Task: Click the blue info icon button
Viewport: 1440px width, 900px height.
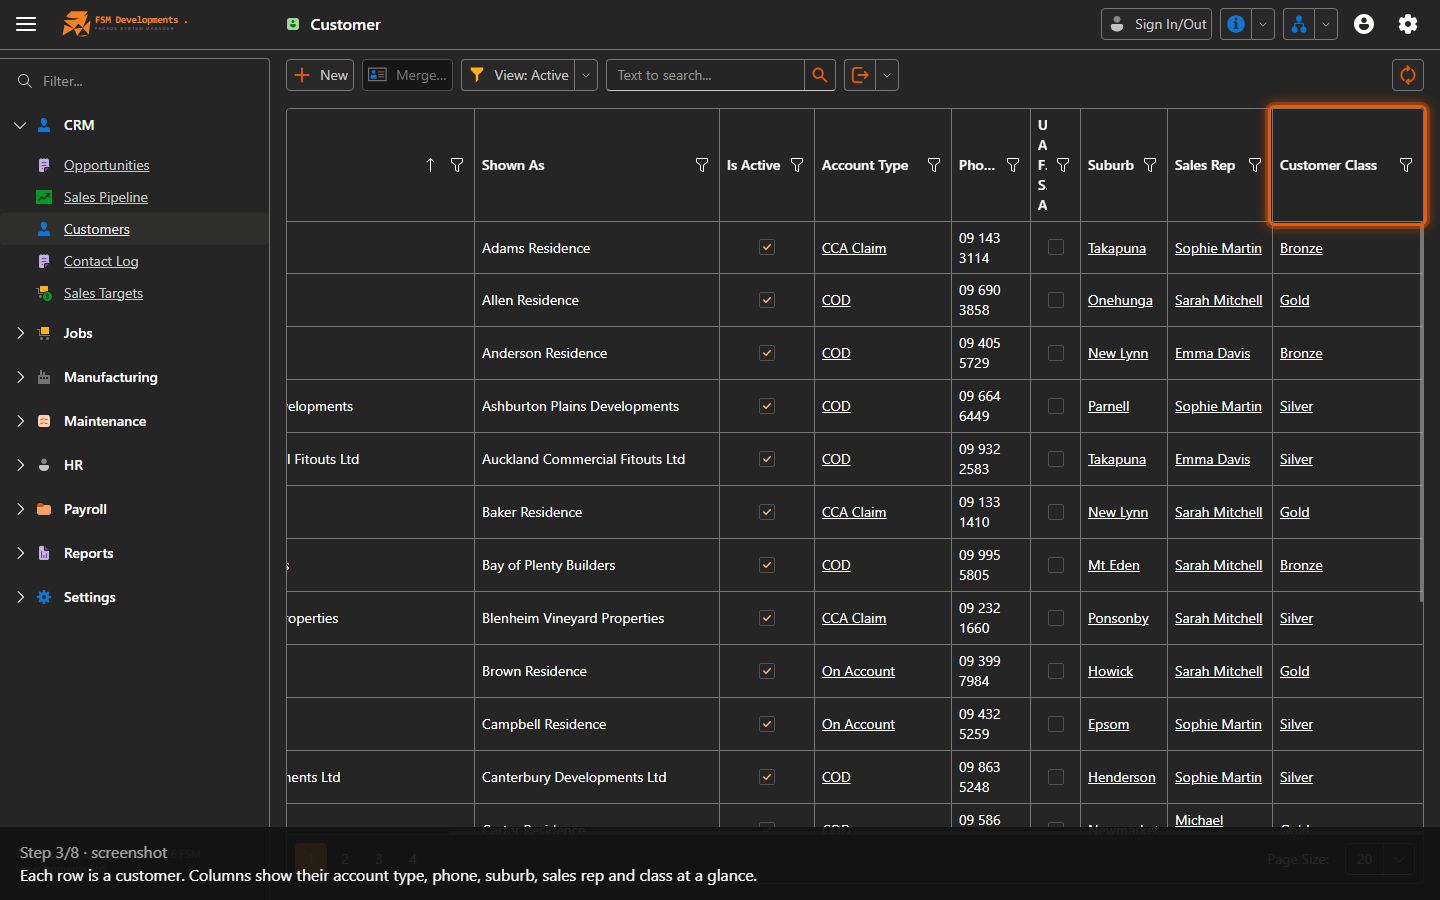Action: pyautogui.click(x=1237, y=24)
